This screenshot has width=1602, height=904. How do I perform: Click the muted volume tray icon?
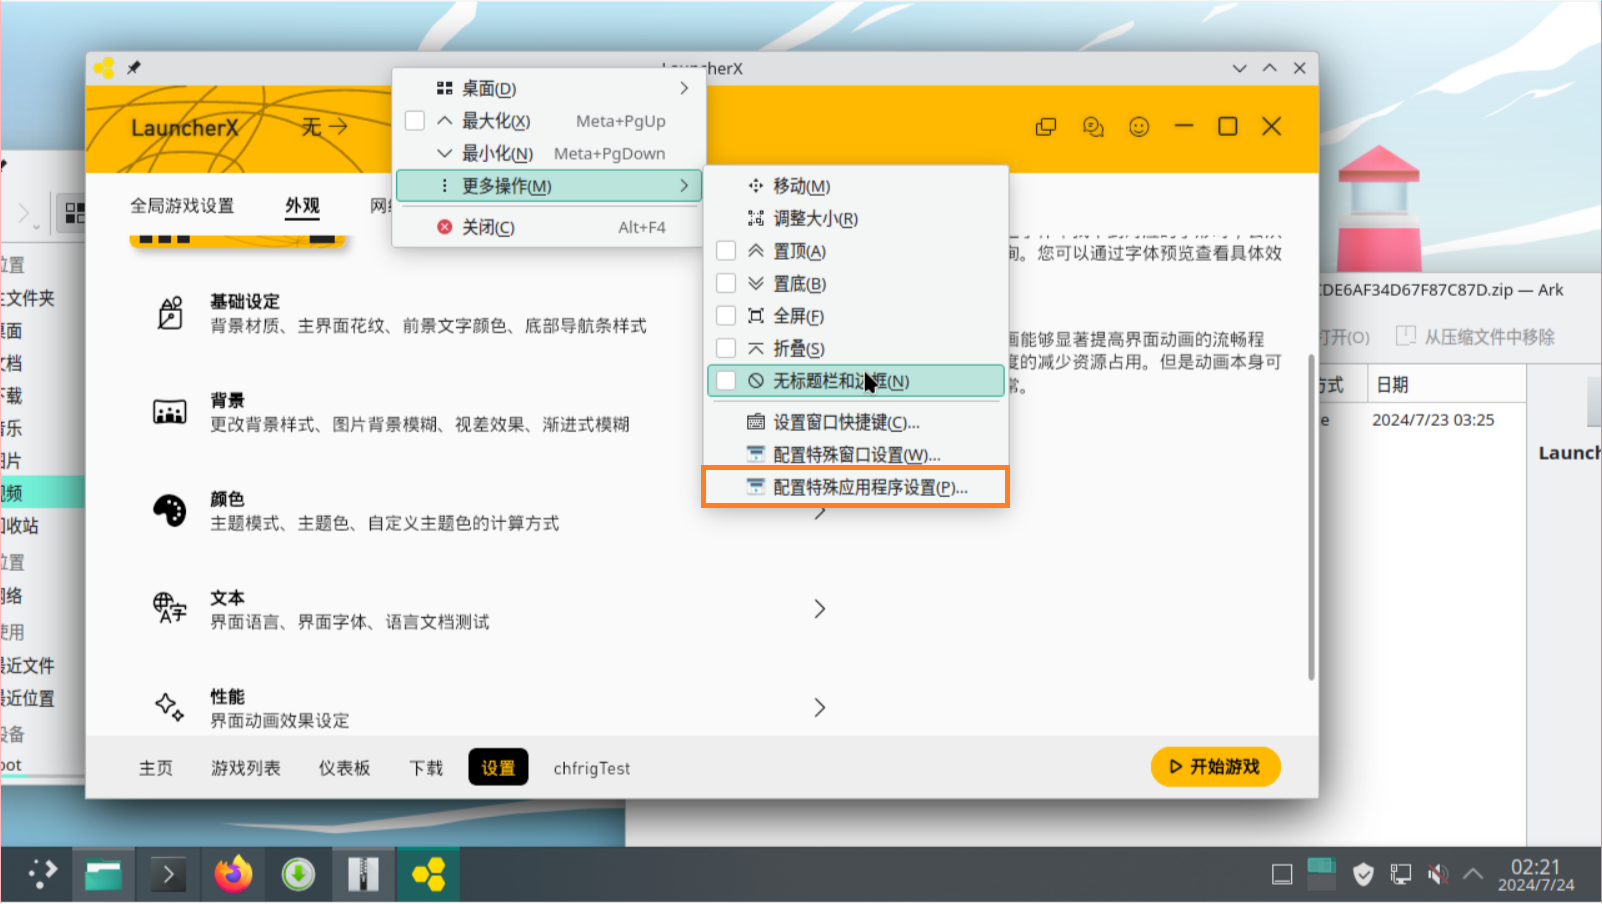1438,875
